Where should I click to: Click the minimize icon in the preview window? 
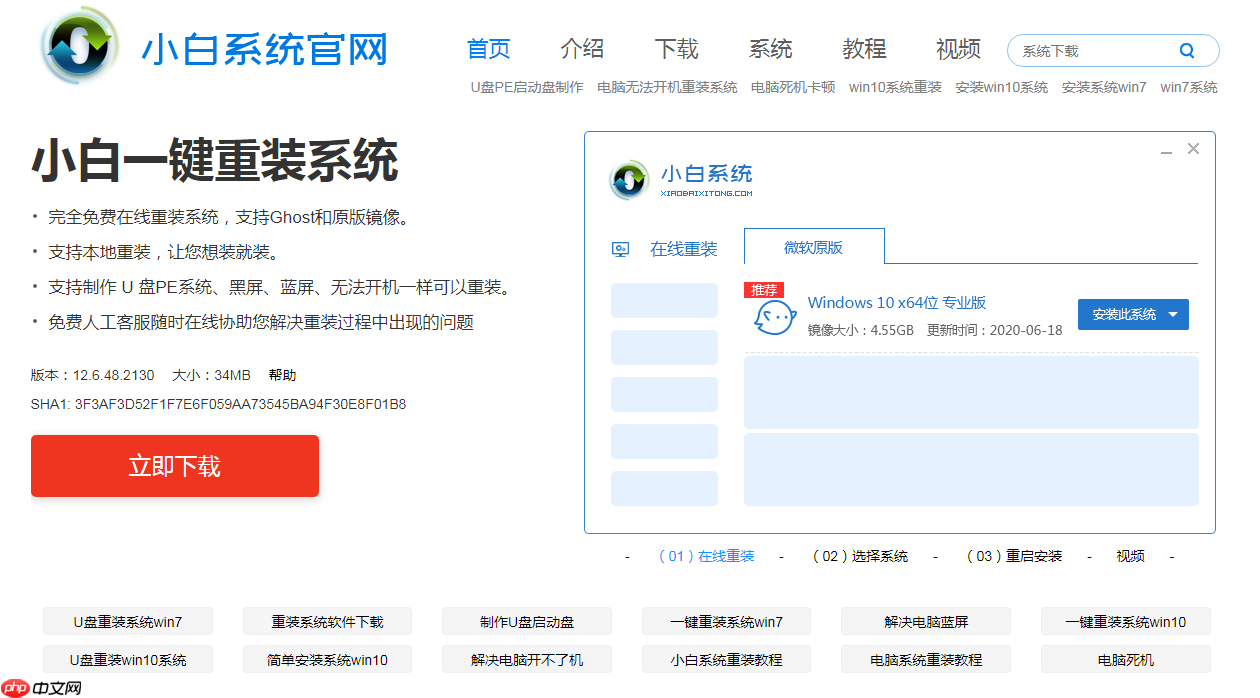pyautogui.click(x=1166, y=151)
